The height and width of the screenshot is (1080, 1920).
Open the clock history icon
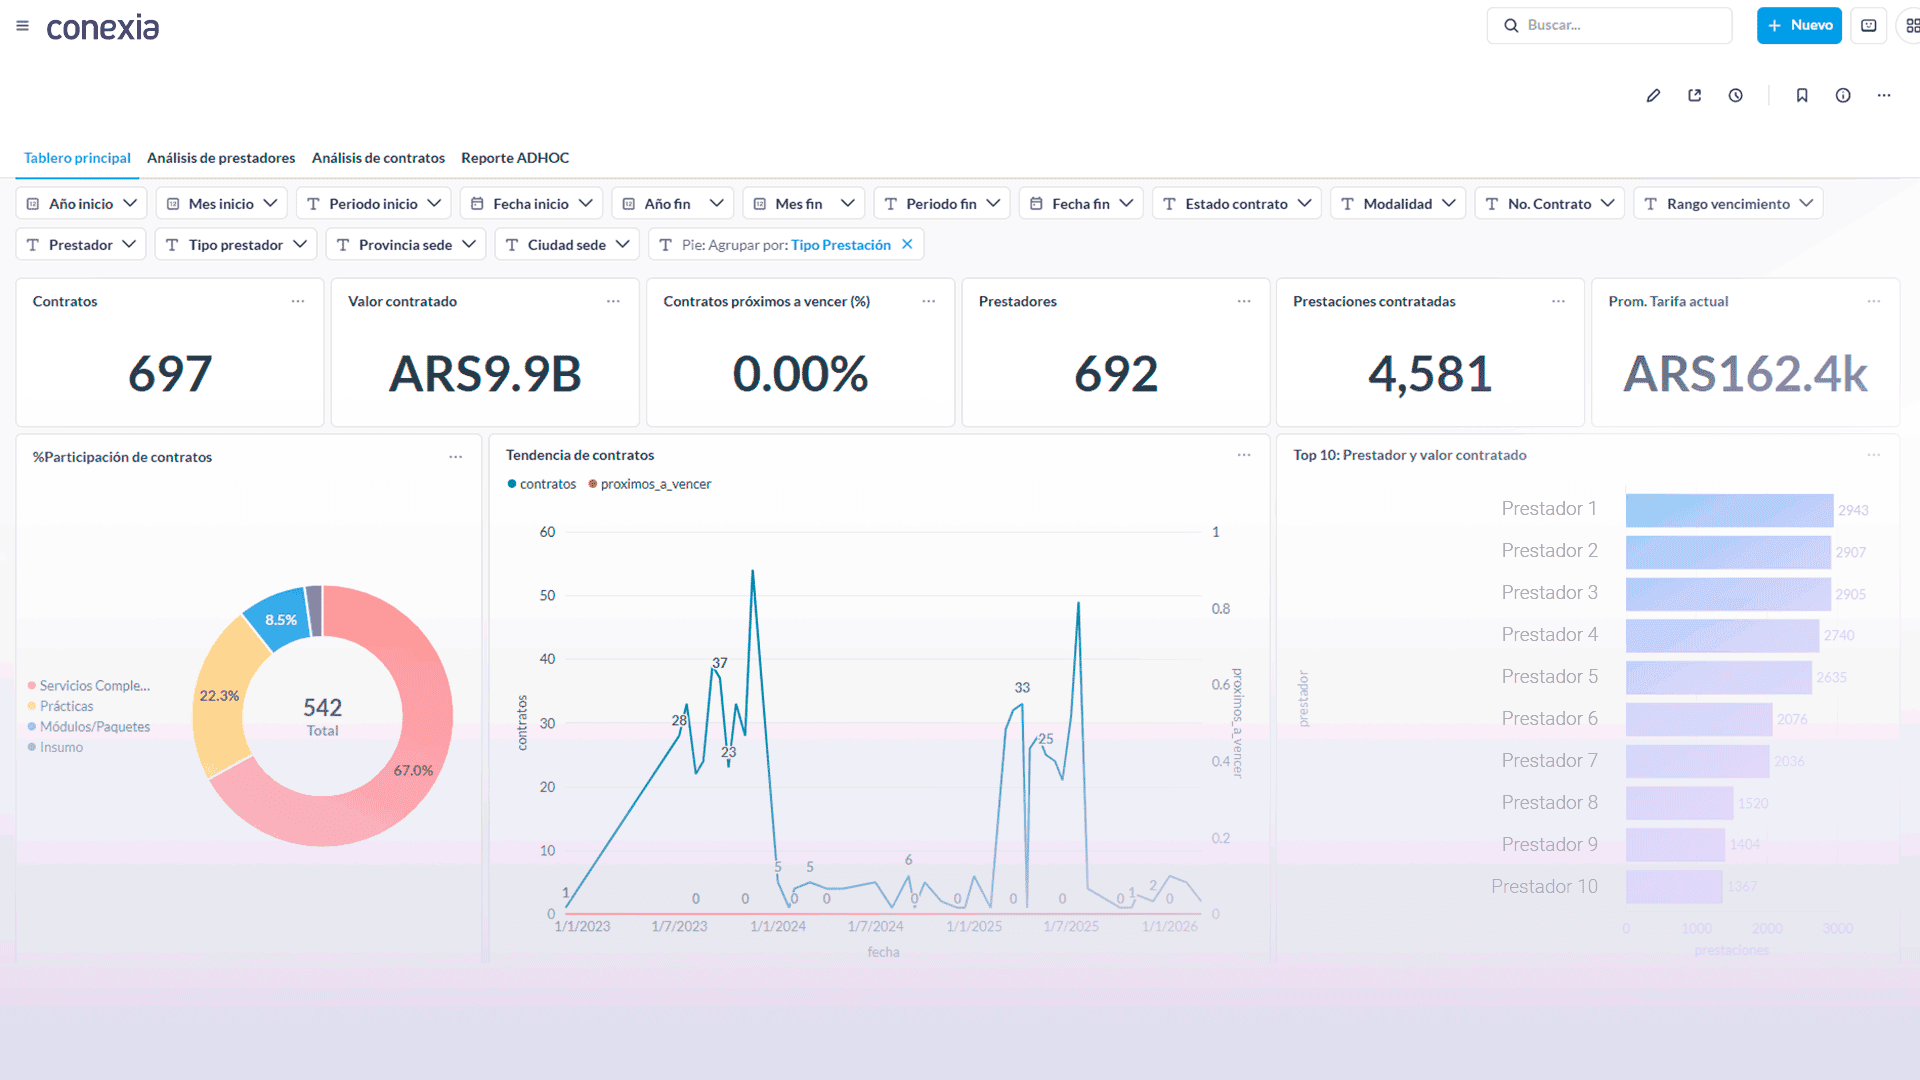[x=1736, y=96]
